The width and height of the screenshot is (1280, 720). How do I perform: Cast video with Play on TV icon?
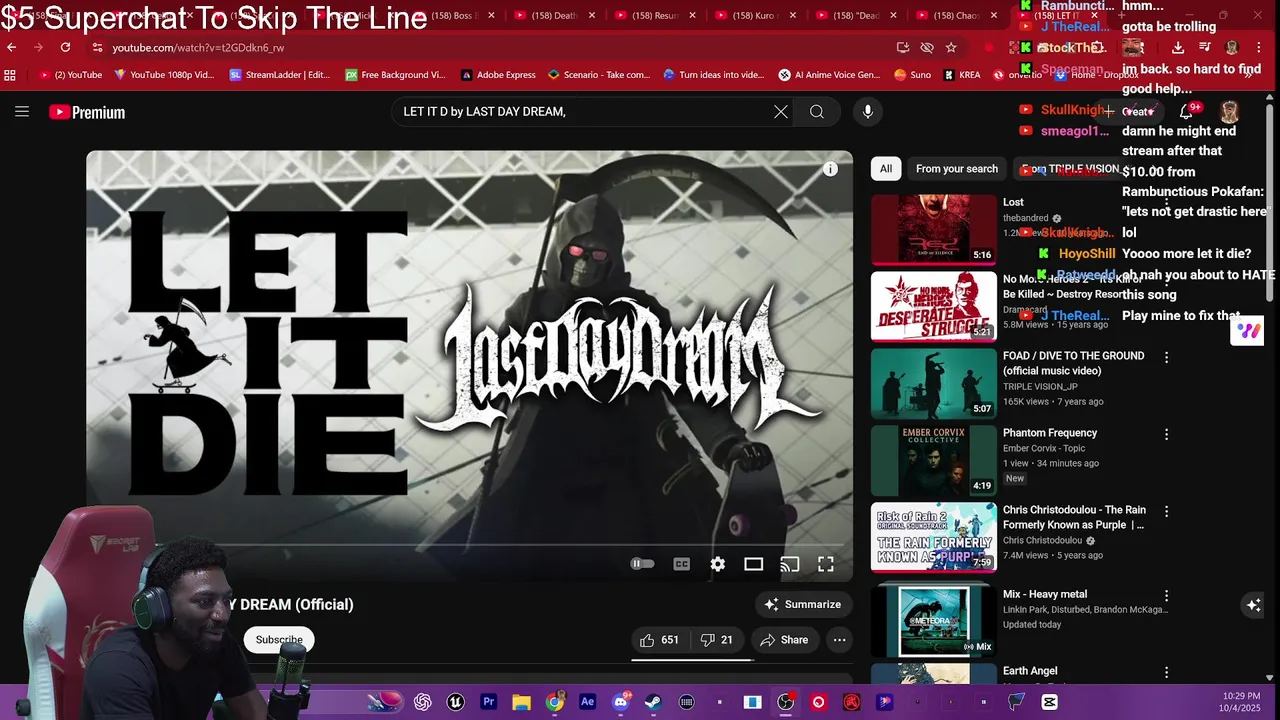(790, 564)
